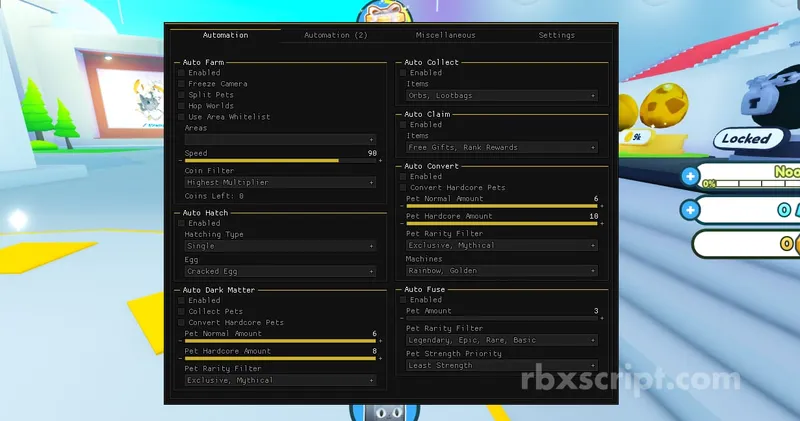This screenshot has height=421, width=800.
Task: Click the pet face icon at bottom center
Action: pos(386,412)
